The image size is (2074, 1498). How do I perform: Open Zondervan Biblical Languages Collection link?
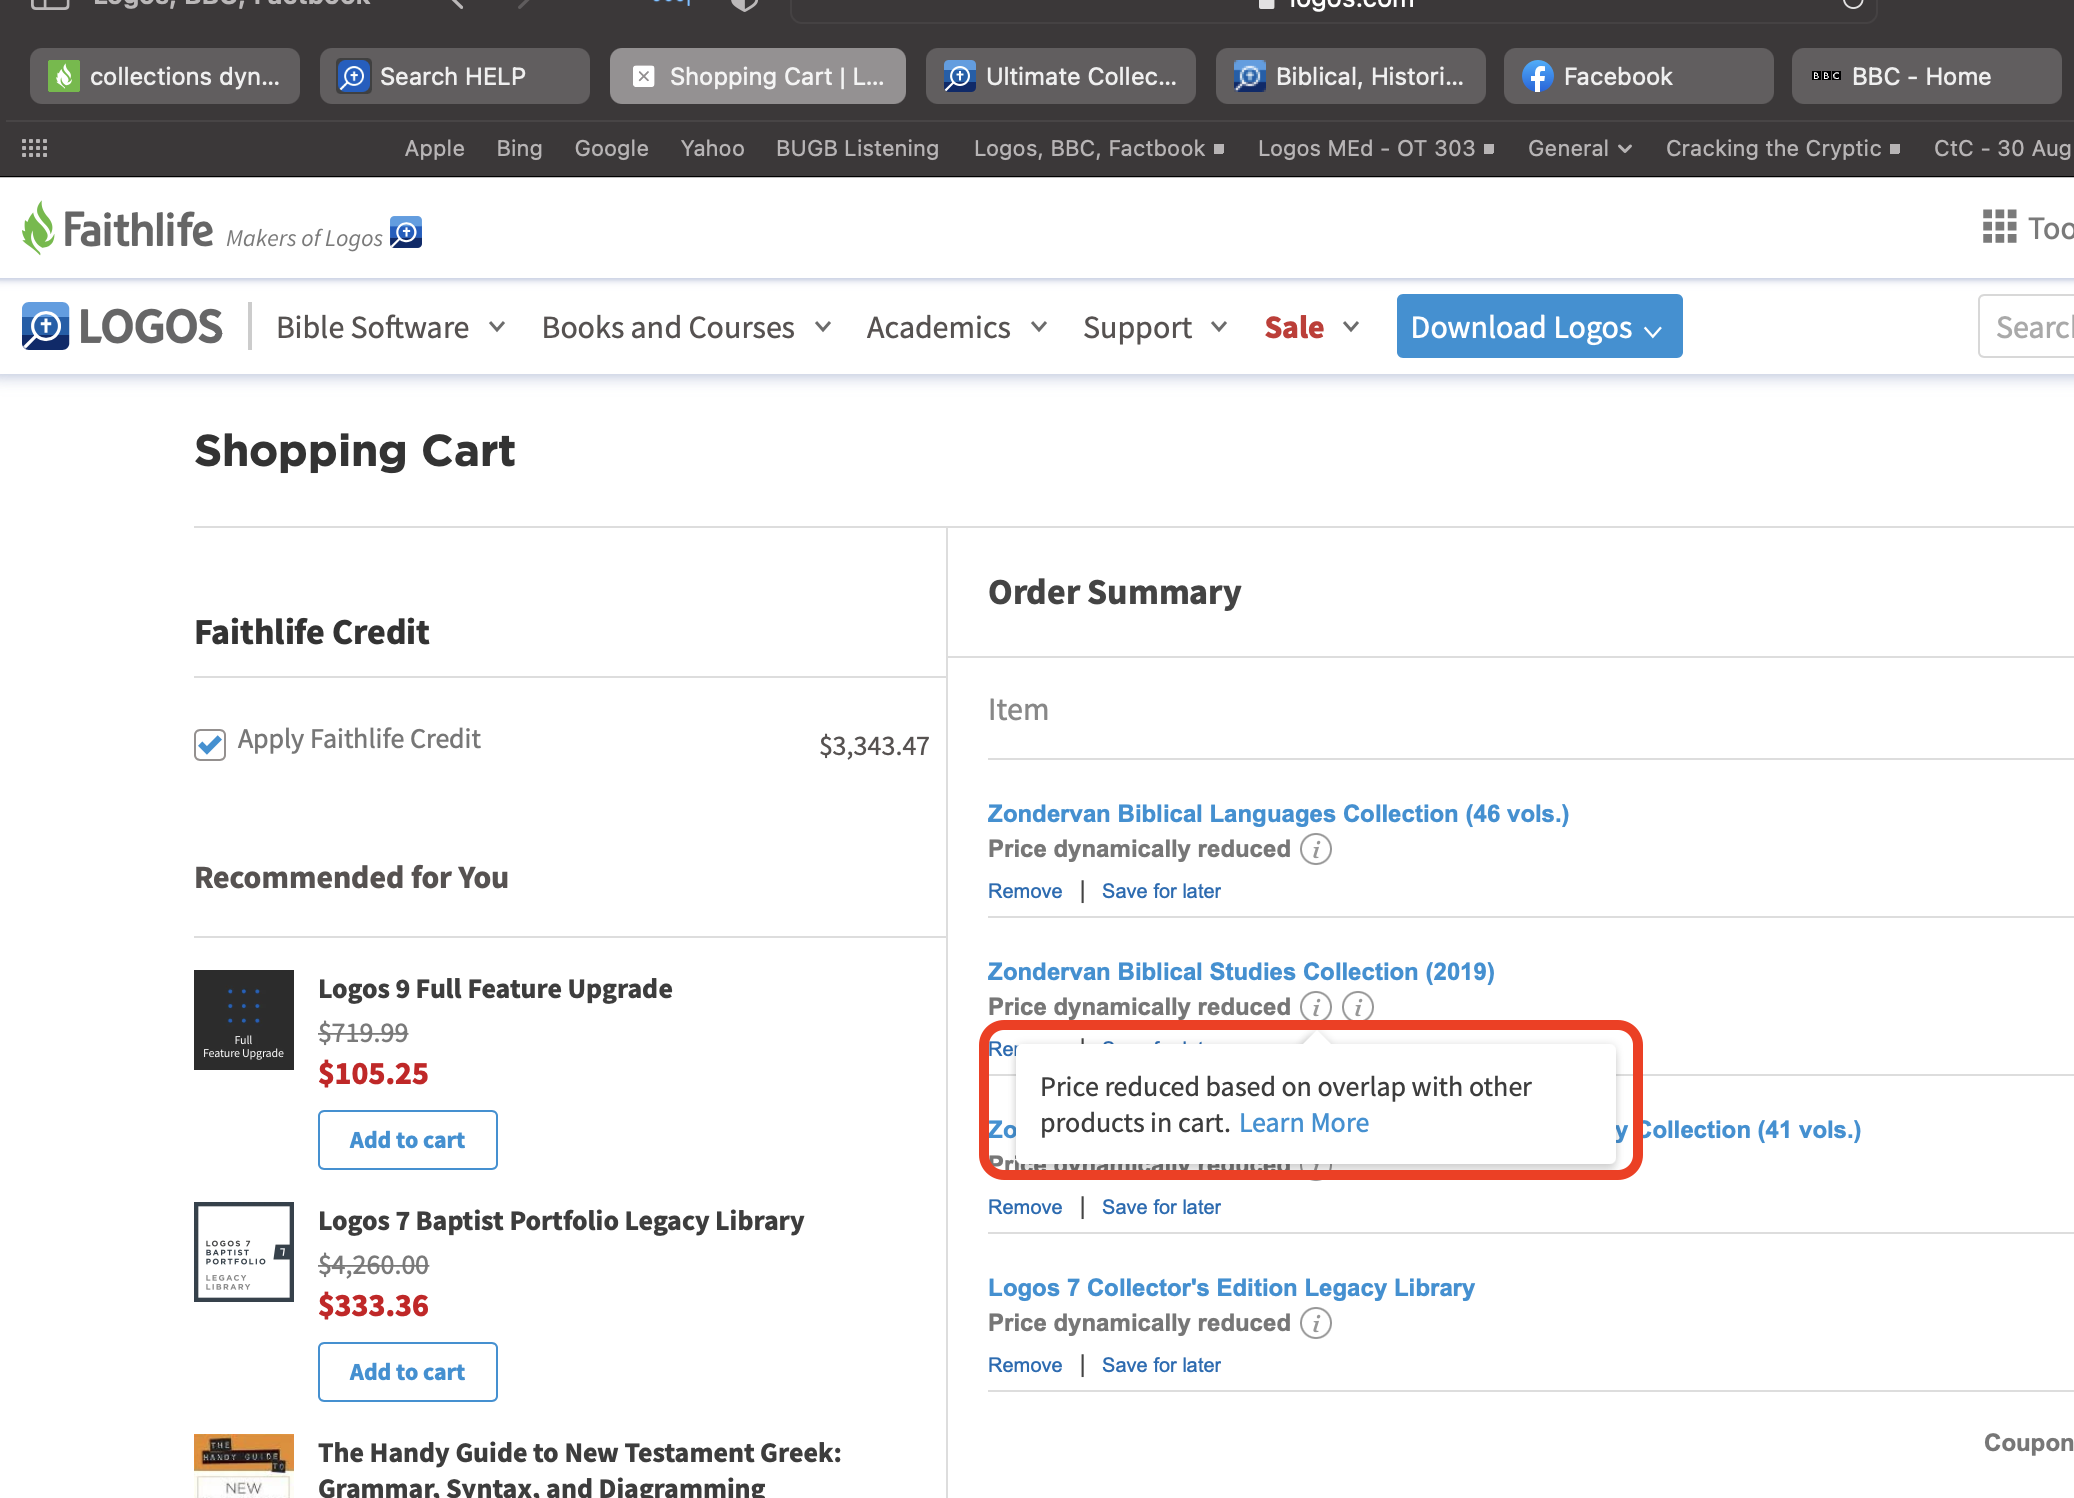[x=1278, y=813]
